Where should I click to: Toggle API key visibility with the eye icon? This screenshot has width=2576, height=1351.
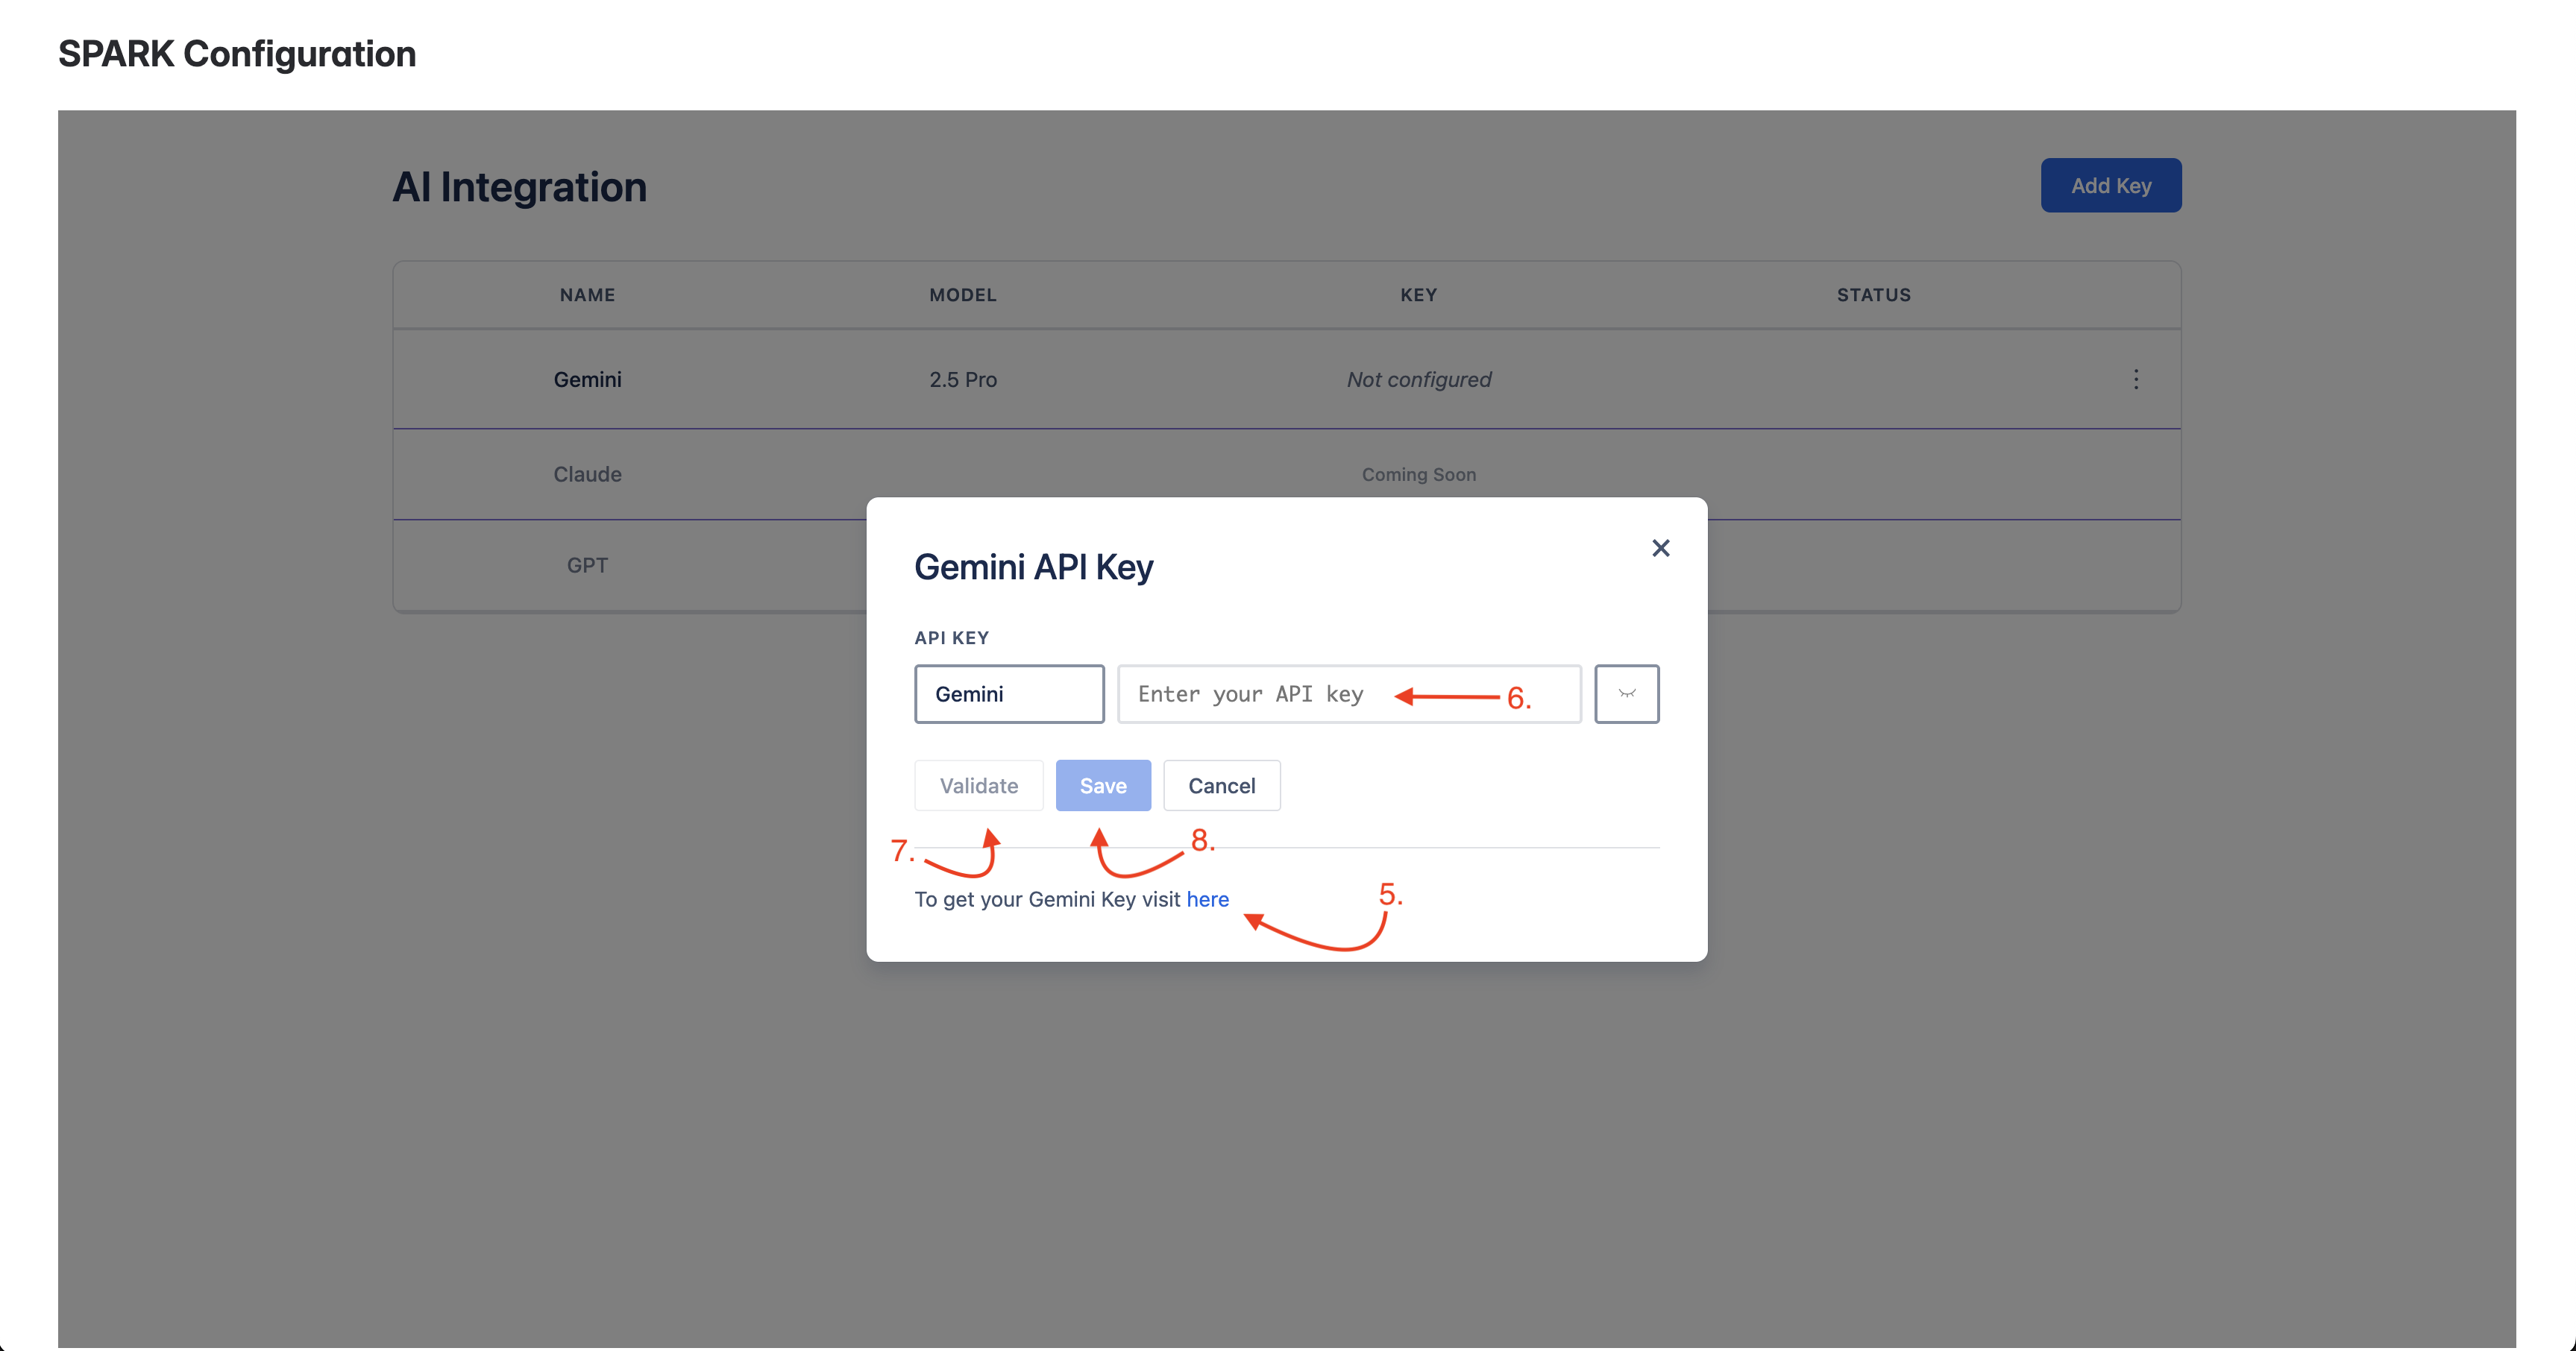1626,693
